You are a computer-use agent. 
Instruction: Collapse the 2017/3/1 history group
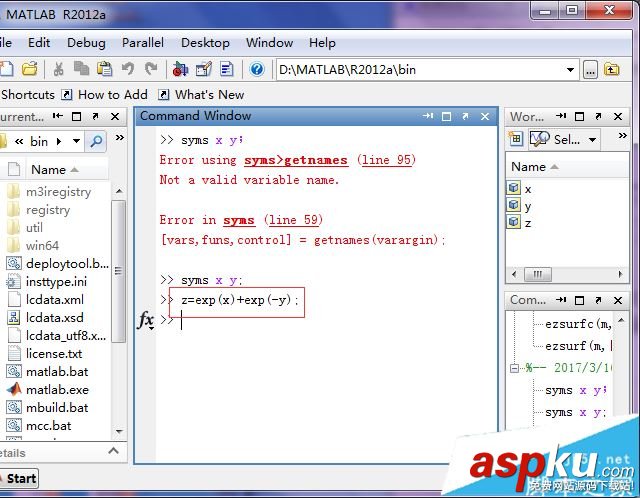pyautogui.click(x=514, y=368)
